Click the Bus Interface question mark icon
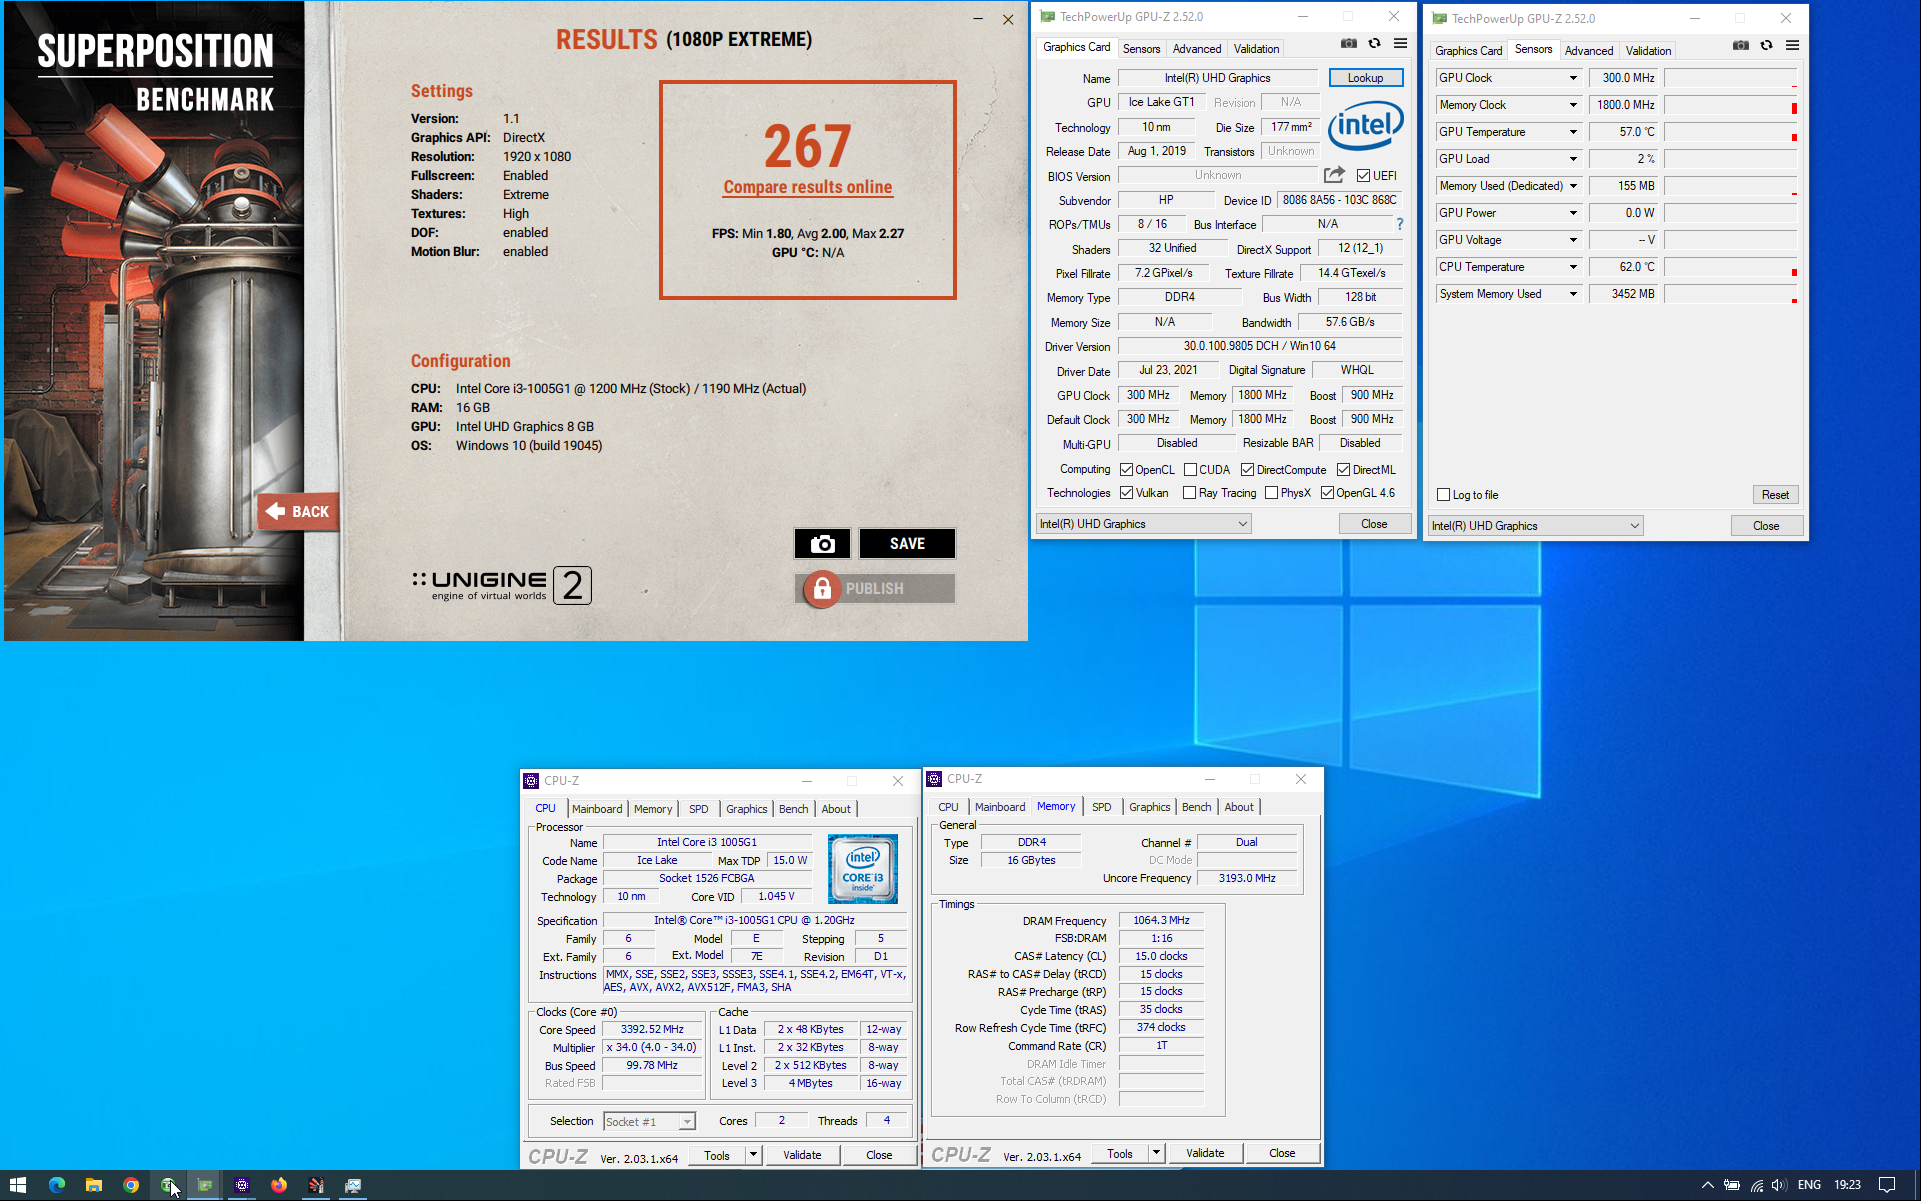The height and width of the screenshot is (1201, 1921). pos(1400,224)
